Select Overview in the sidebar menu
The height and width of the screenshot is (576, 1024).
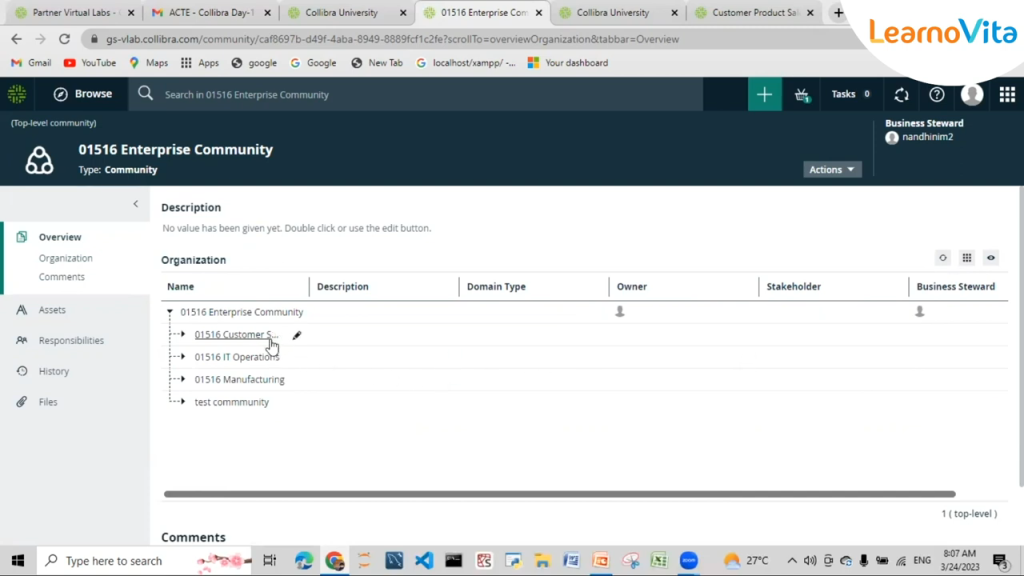(x=62, y=237)
